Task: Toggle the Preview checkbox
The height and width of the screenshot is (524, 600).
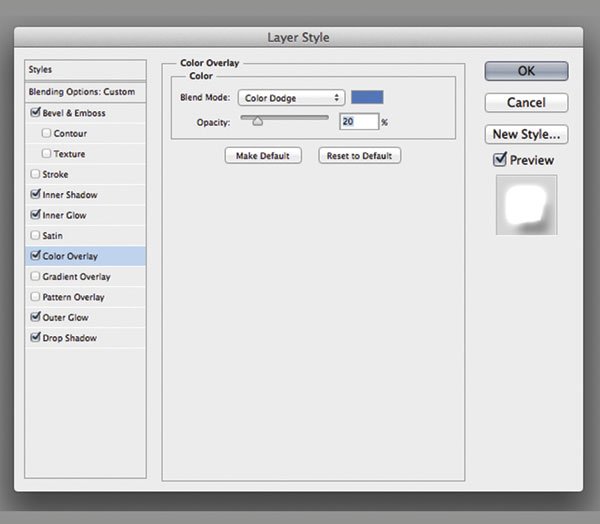Action: (500, 160)
